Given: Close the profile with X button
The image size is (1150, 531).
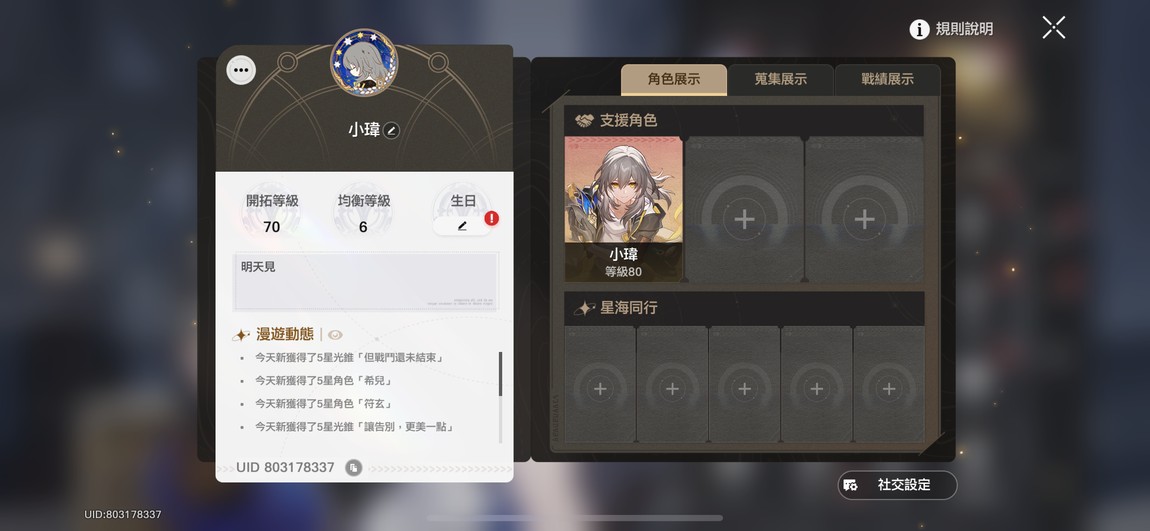Looking at the screenshot, I should pyautogui.click(x=1053, y=28).
